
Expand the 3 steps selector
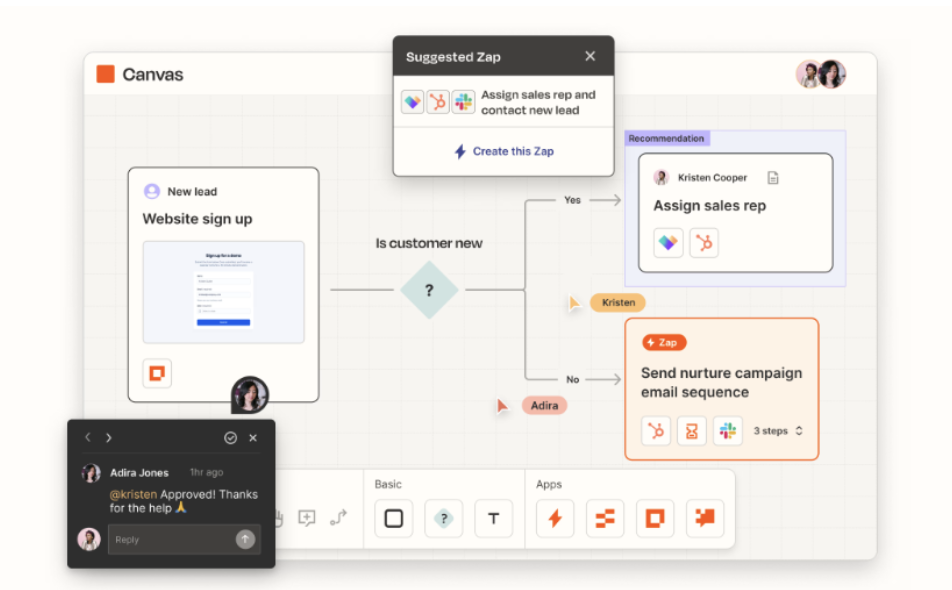point(778,431)
